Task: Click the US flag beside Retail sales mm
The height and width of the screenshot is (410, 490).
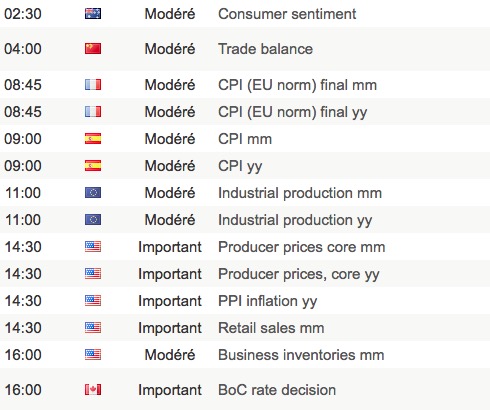Action: click(x=93, y=328)
